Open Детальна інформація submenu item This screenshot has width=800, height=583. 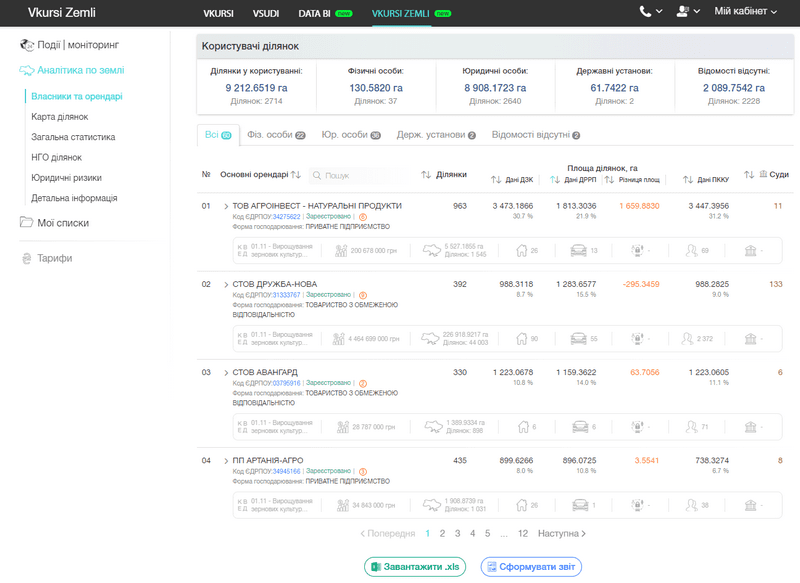coord(74,198)
